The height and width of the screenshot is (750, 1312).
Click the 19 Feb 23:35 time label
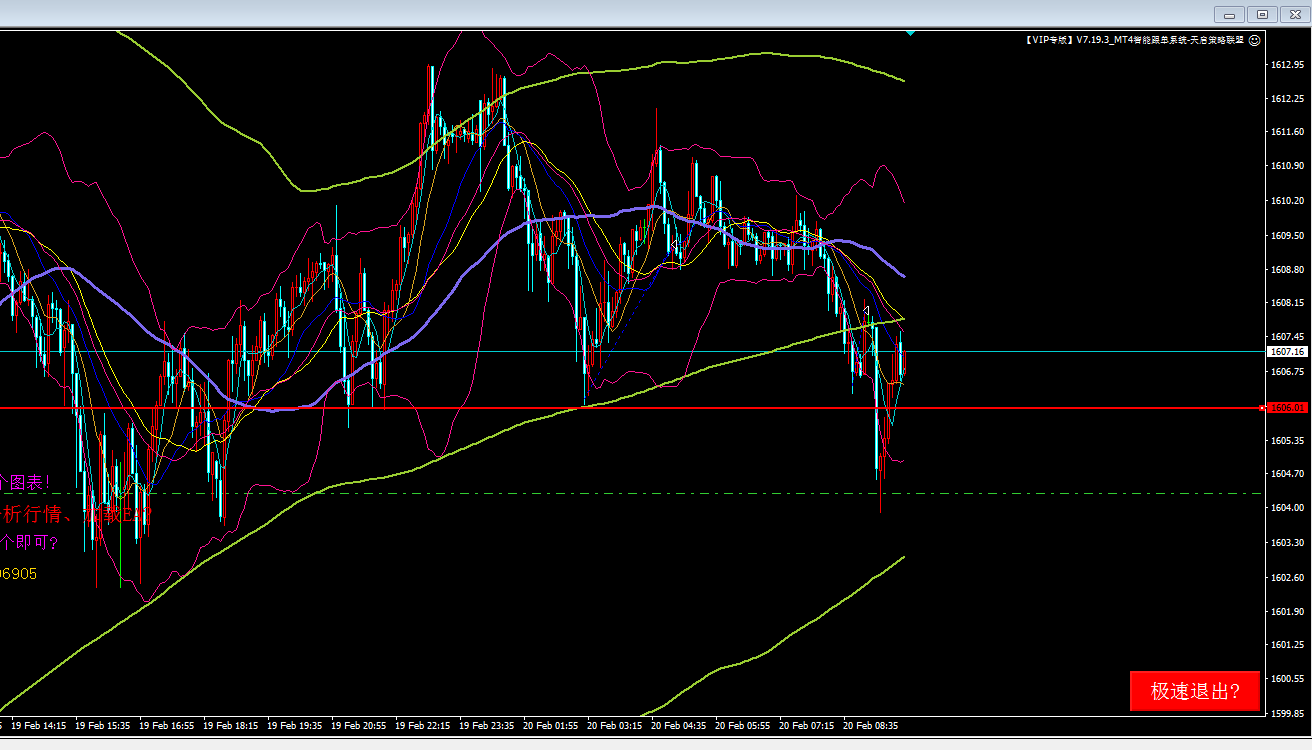486,725
